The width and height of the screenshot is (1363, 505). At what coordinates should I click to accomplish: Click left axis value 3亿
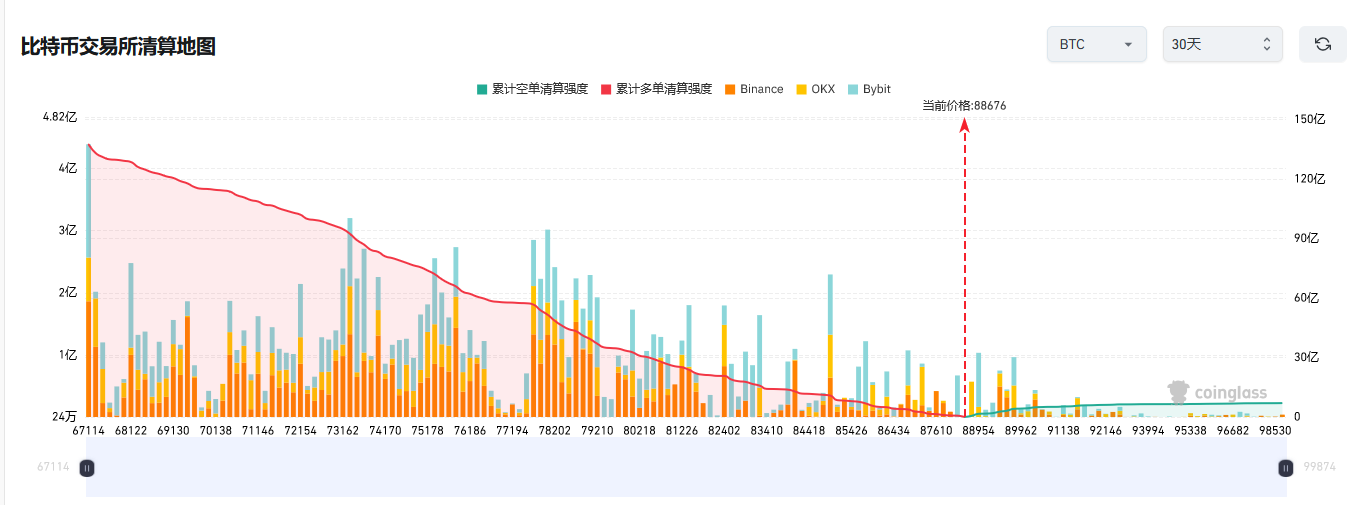point(68,230)
